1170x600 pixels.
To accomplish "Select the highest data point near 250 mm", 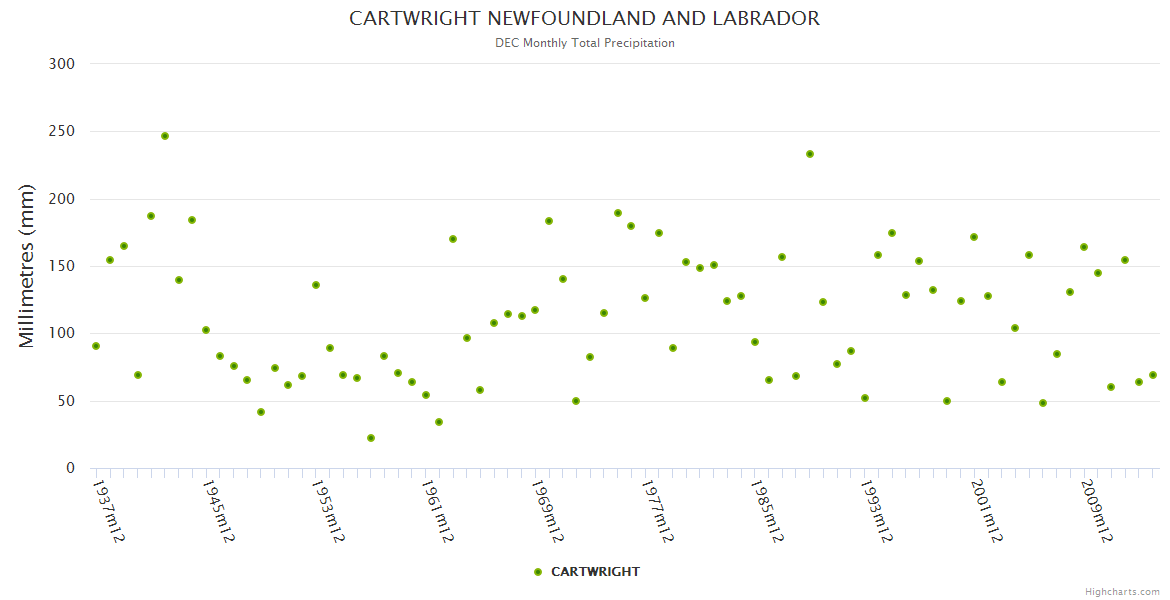I will [165, 136].
